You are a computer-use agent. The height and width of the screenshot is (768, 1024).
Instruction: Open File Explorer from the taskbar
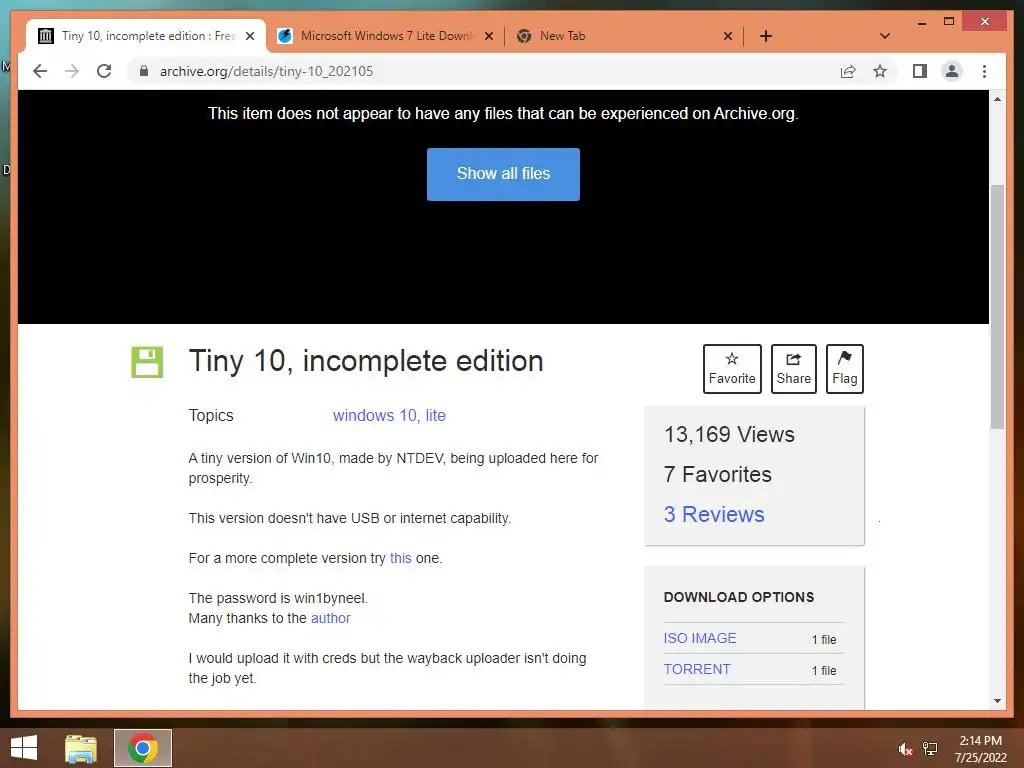tap(81, 748)
